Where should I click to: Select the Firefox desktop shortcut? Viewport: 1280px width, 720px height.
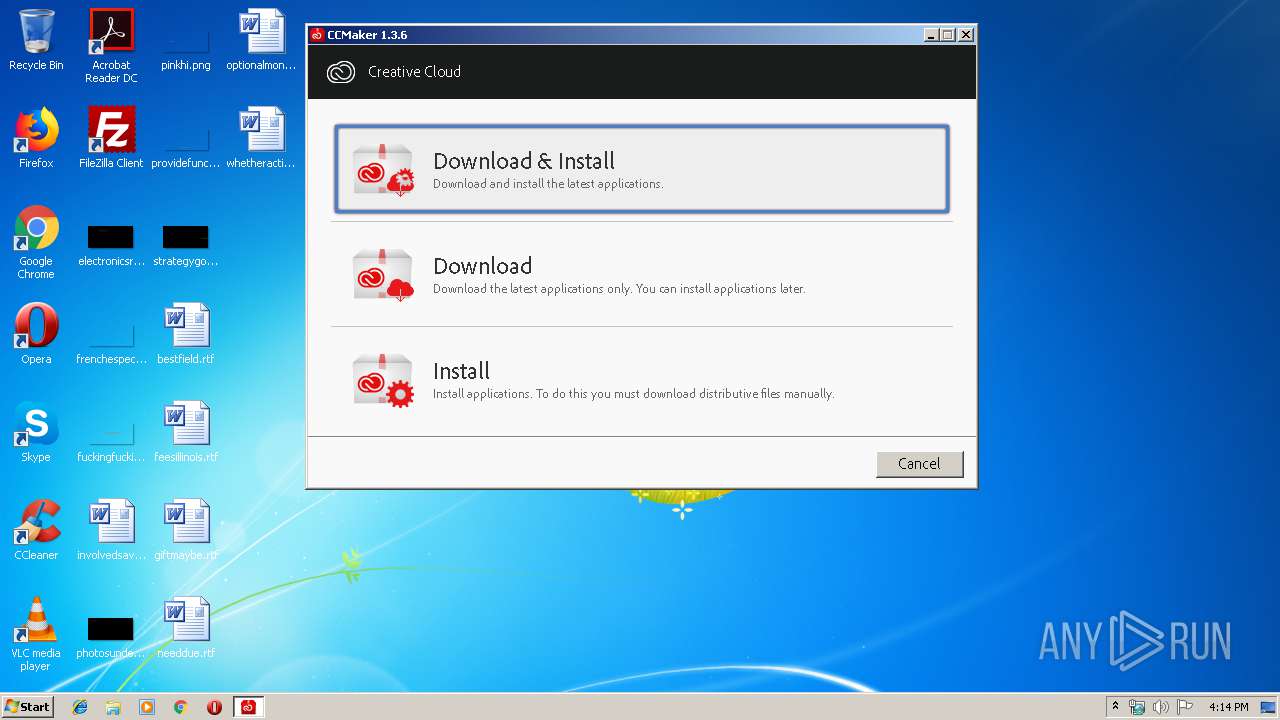[x=36, y=138]
